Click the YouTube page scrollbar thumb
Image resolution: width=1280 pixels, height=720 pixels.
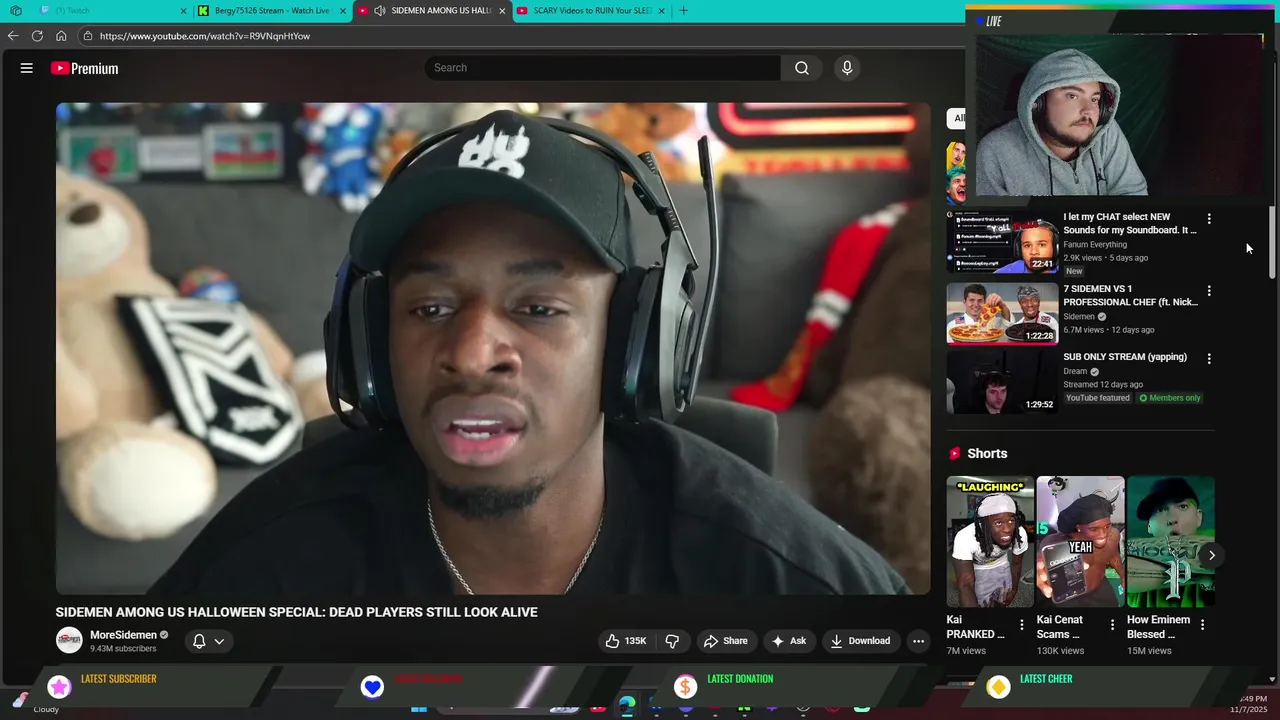[x=1272, y=242]
